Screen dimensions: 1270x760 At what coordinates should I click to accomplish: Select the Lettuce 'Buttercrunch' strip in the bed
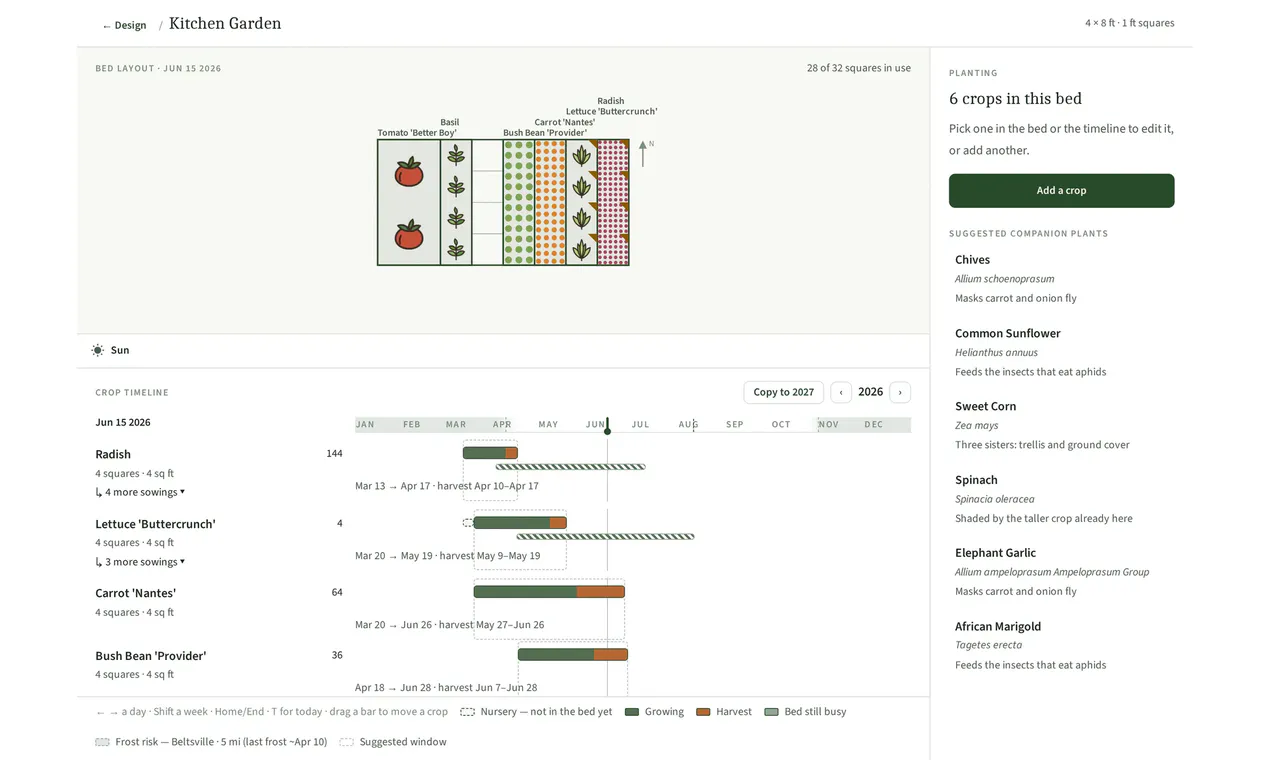pos(582,202)
